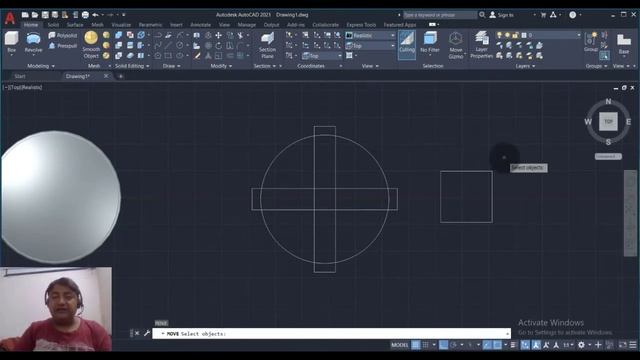Toggle snap mode in status bar
640x360 pixels.
426,345
